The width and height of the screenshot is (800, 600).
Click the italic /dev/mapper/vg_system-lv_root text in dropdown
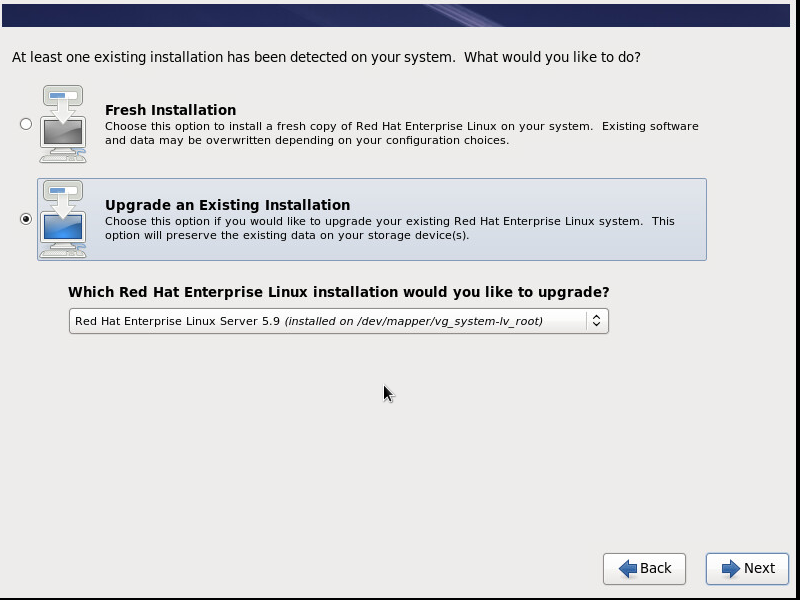pyautogui.click(x=414, y=321)
